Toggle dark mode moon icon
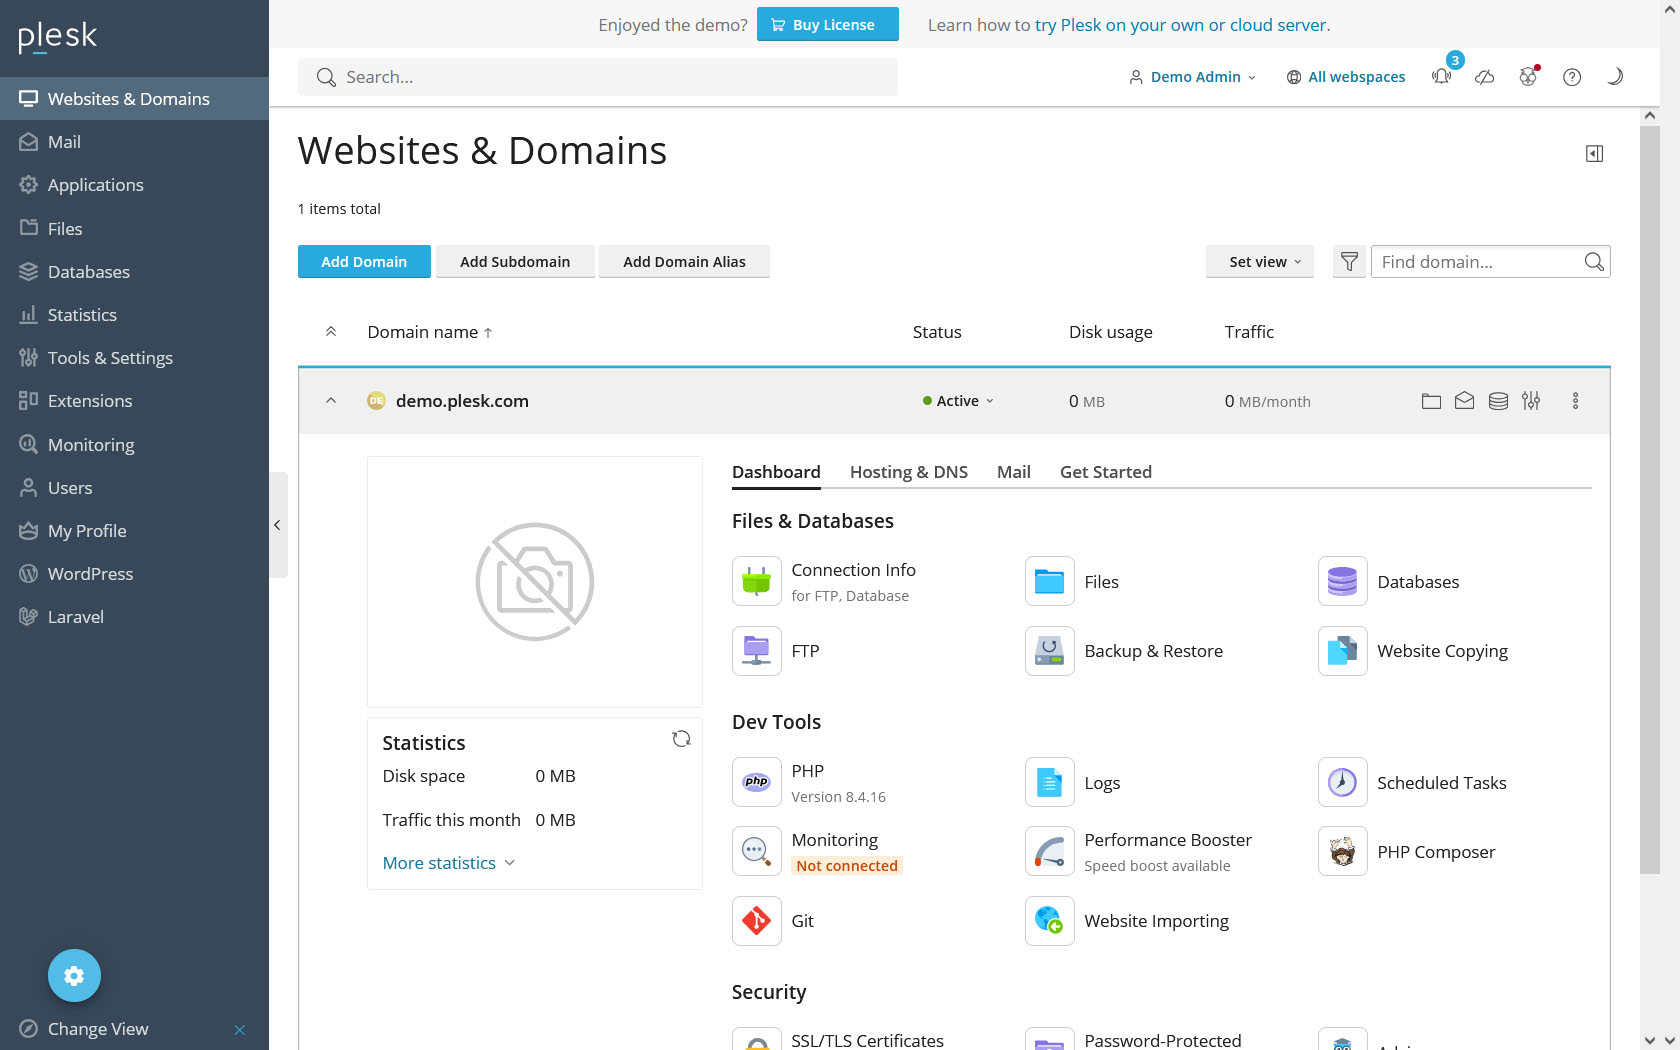The width and height of the screenshot is (1680, 1050). (1614, 77)
